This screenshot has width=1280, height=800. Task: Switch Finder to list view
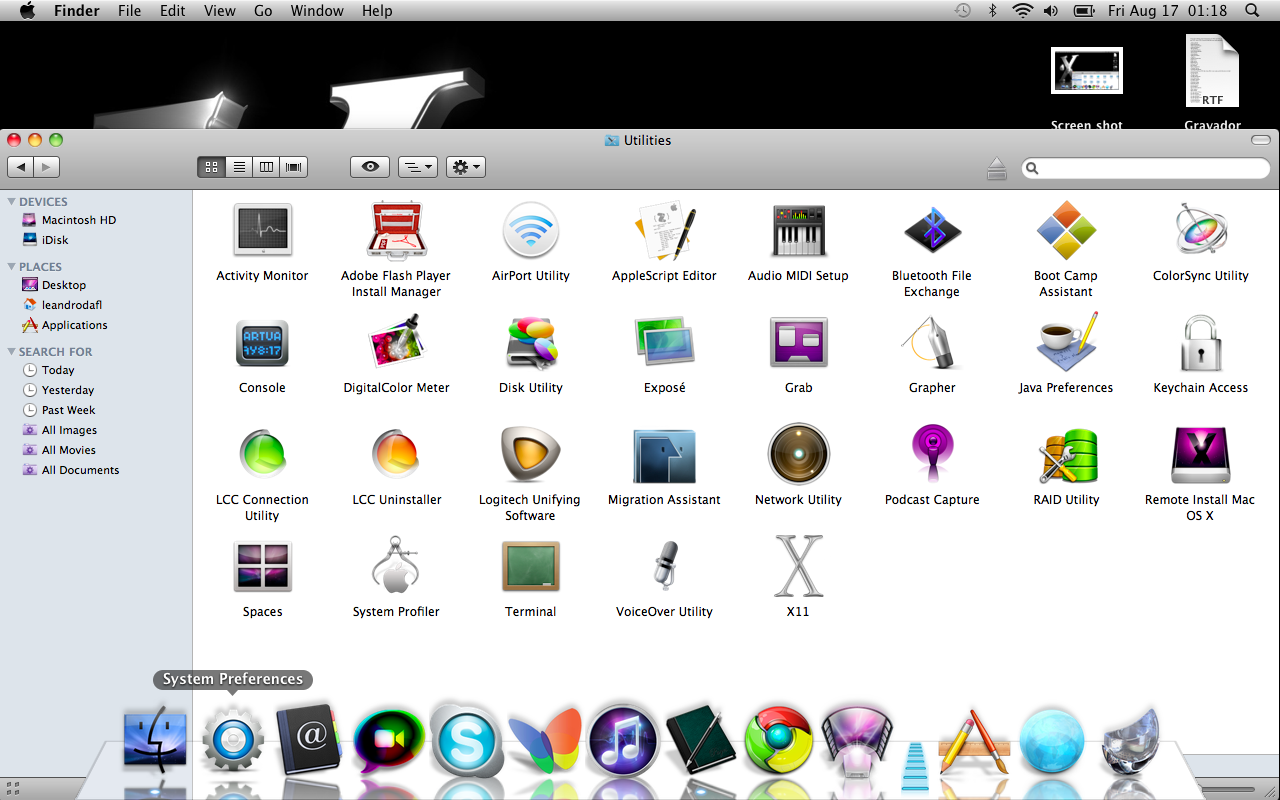pyautogui.click(x=239, y=167)
